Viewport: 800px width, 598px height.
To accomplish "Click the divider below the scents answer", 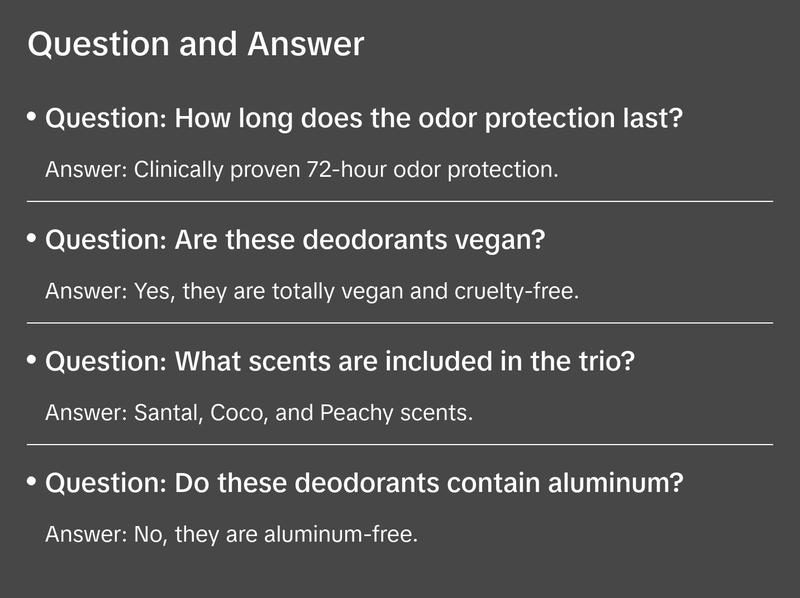I will pyautogui.click(x=400, y=444).
